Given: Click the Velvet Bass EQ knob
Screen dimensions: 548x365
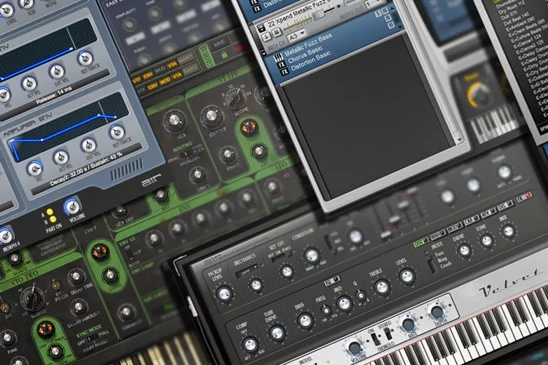Looking at the screenshot, I should (305, 320).
